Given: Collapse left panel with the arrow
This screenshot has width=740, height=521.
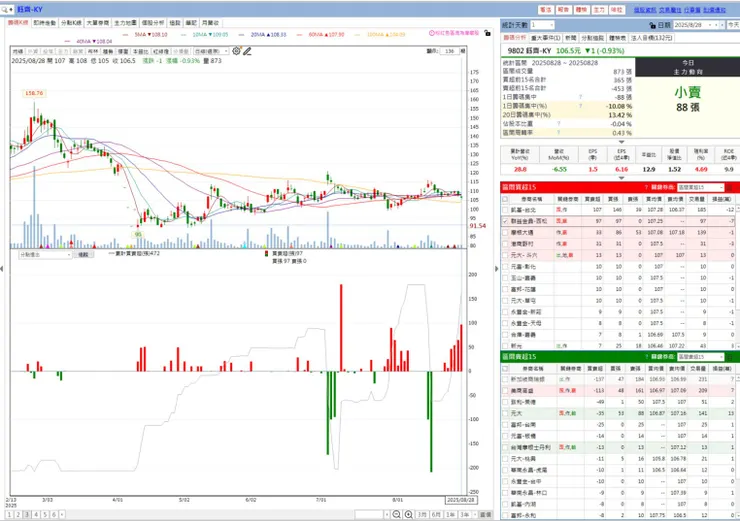Looking at the screenshot, I should (x=2, y=269).
